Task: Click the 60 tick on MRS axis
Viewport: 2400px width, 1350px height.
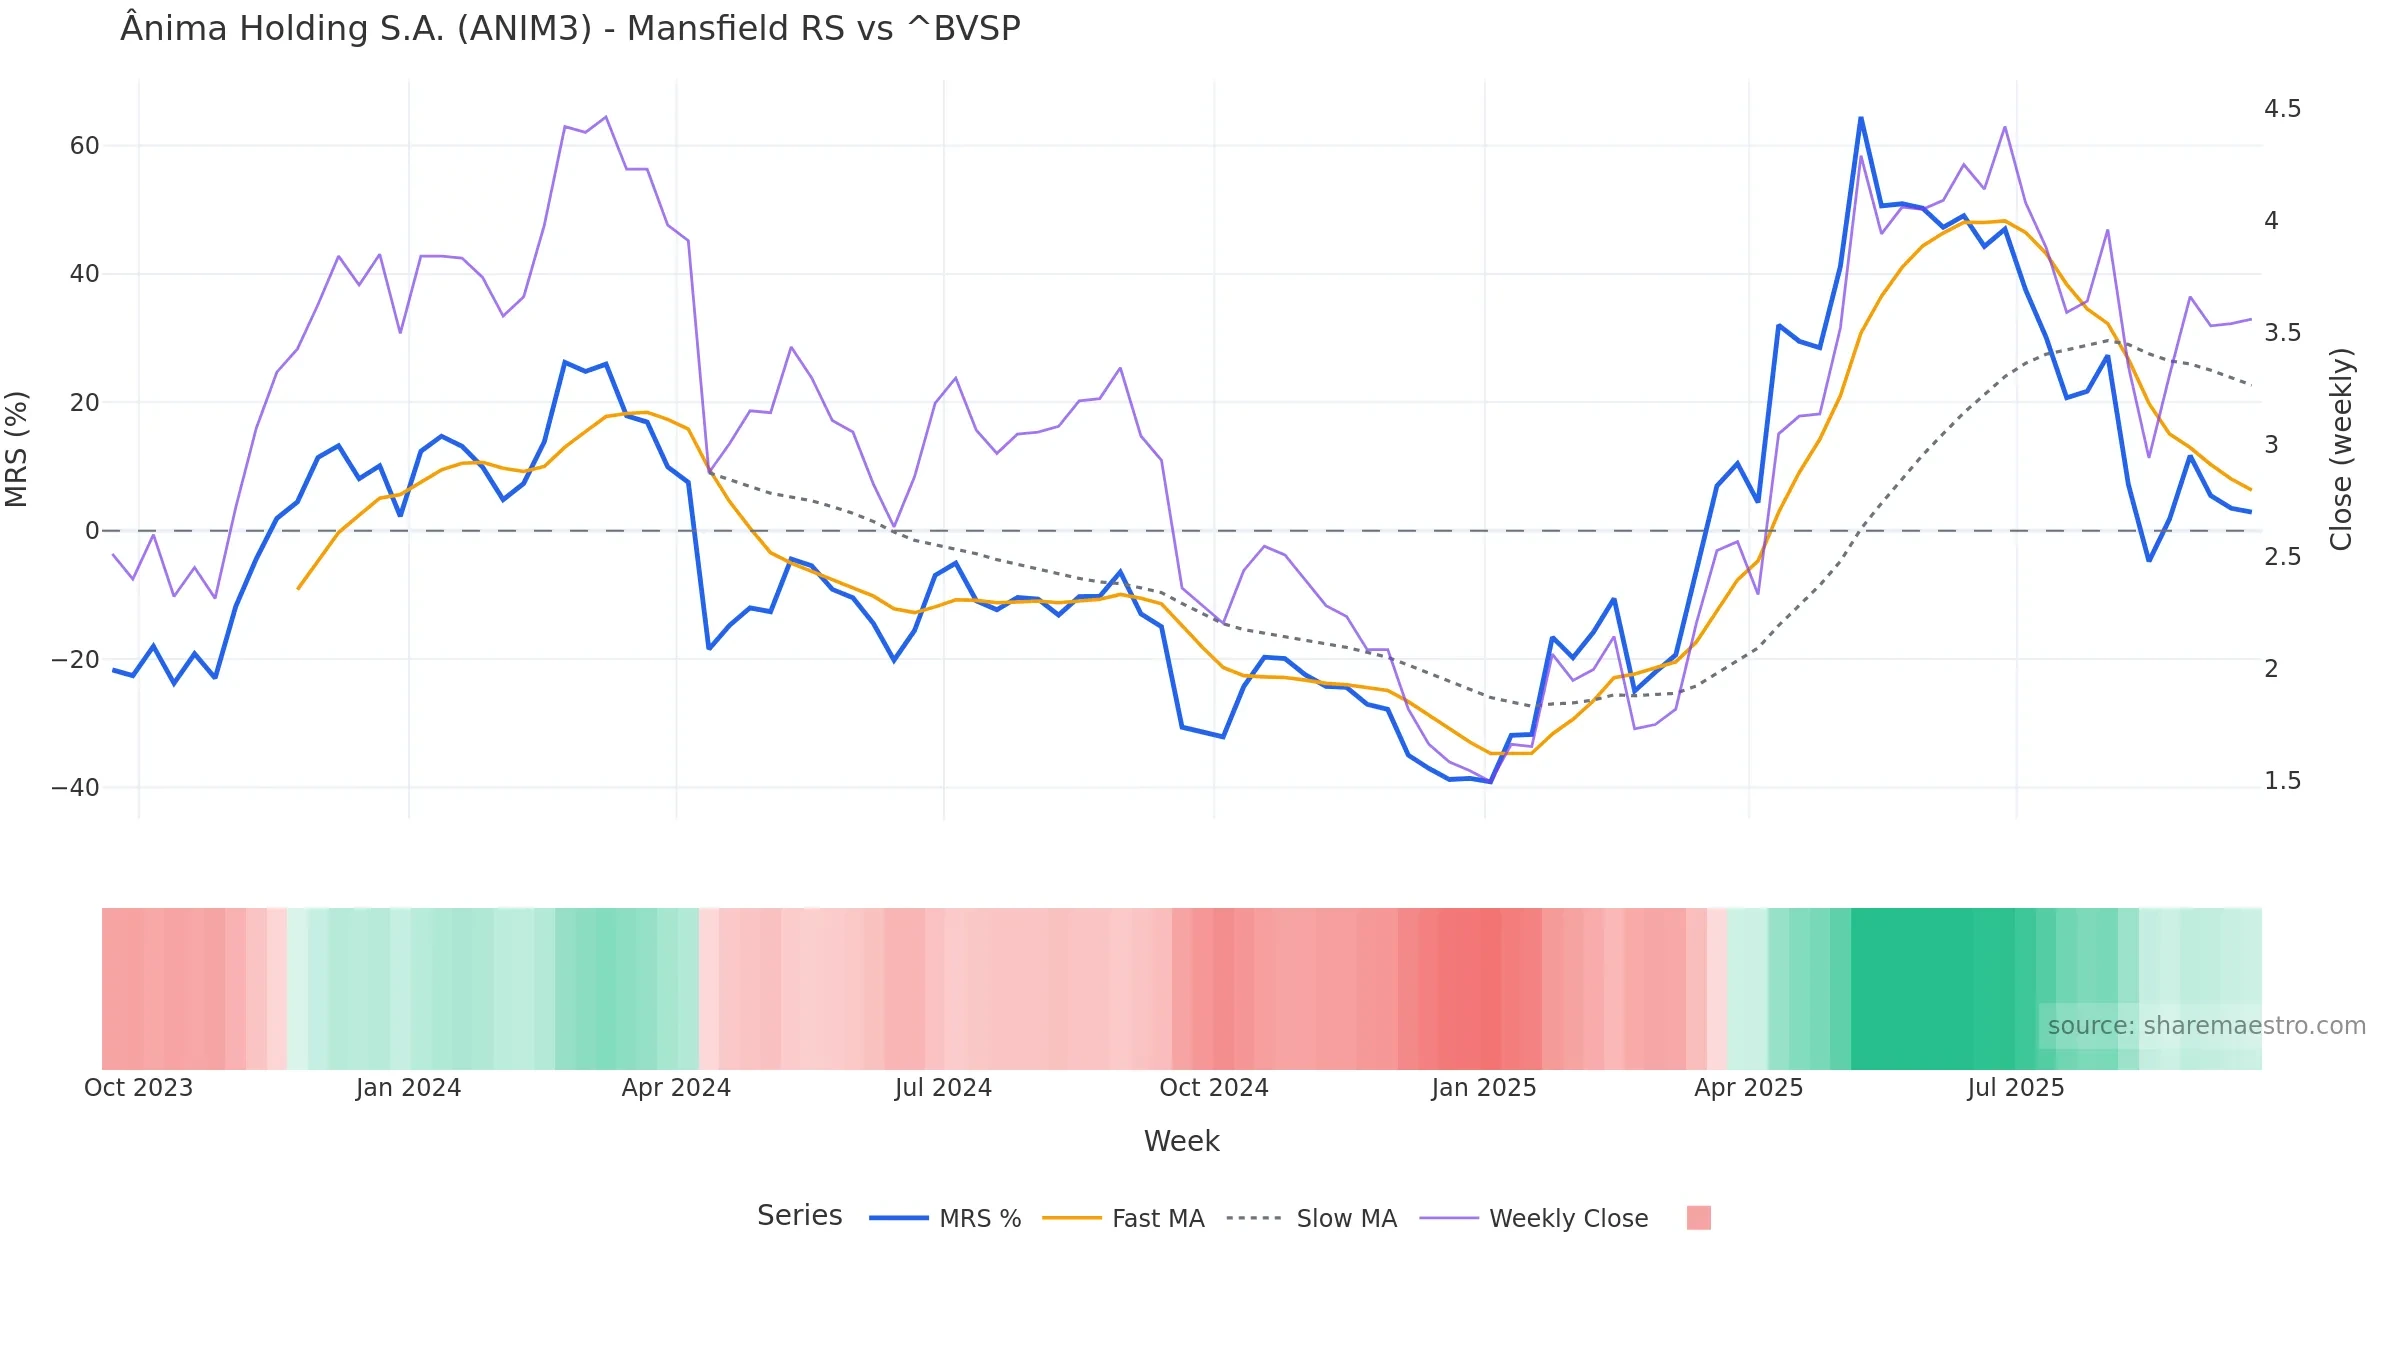Action: tap(84, 146)
